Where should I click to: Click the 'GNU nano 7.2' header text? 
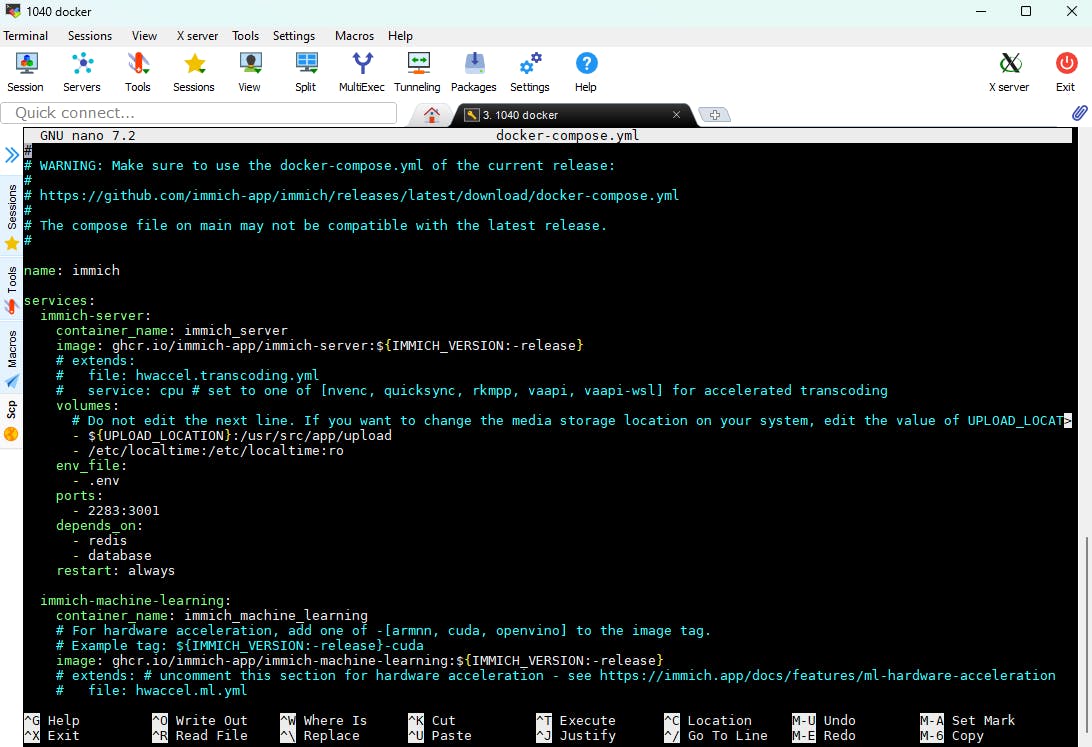(x=88, y=136)
